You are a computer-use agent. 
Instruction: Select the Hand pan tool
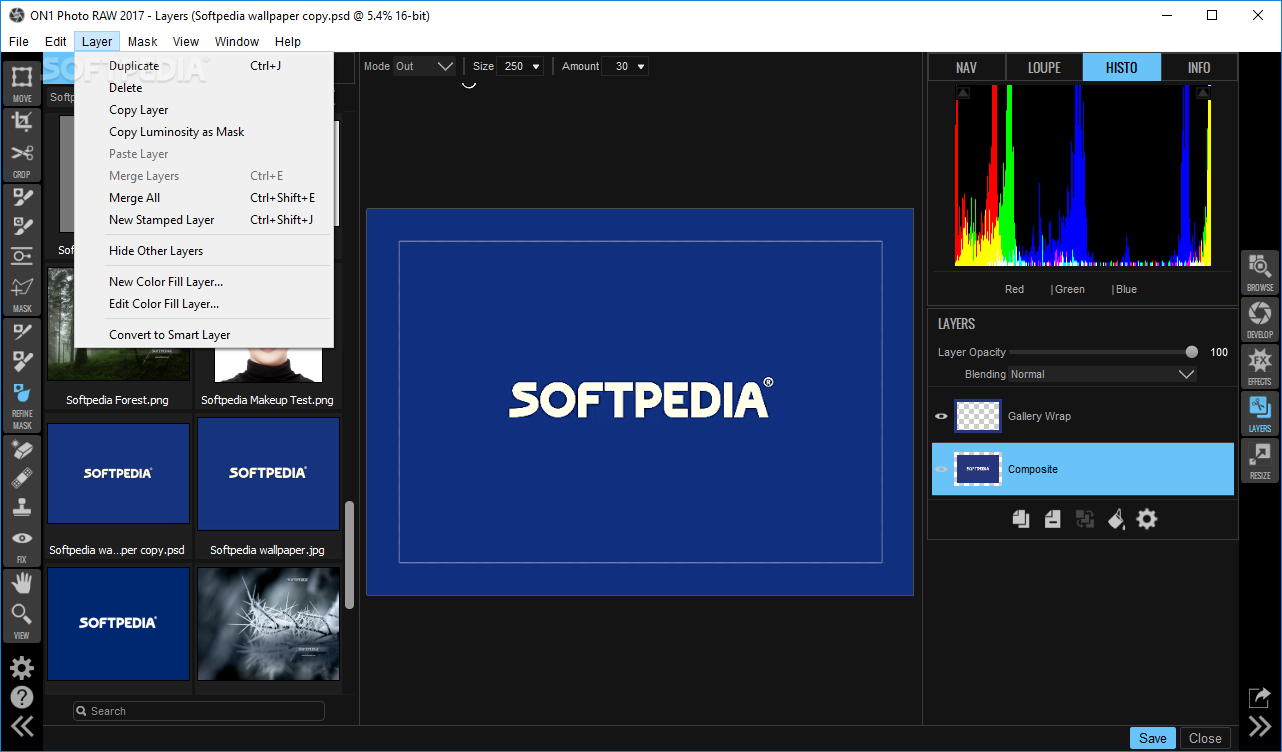click(22, 583)
